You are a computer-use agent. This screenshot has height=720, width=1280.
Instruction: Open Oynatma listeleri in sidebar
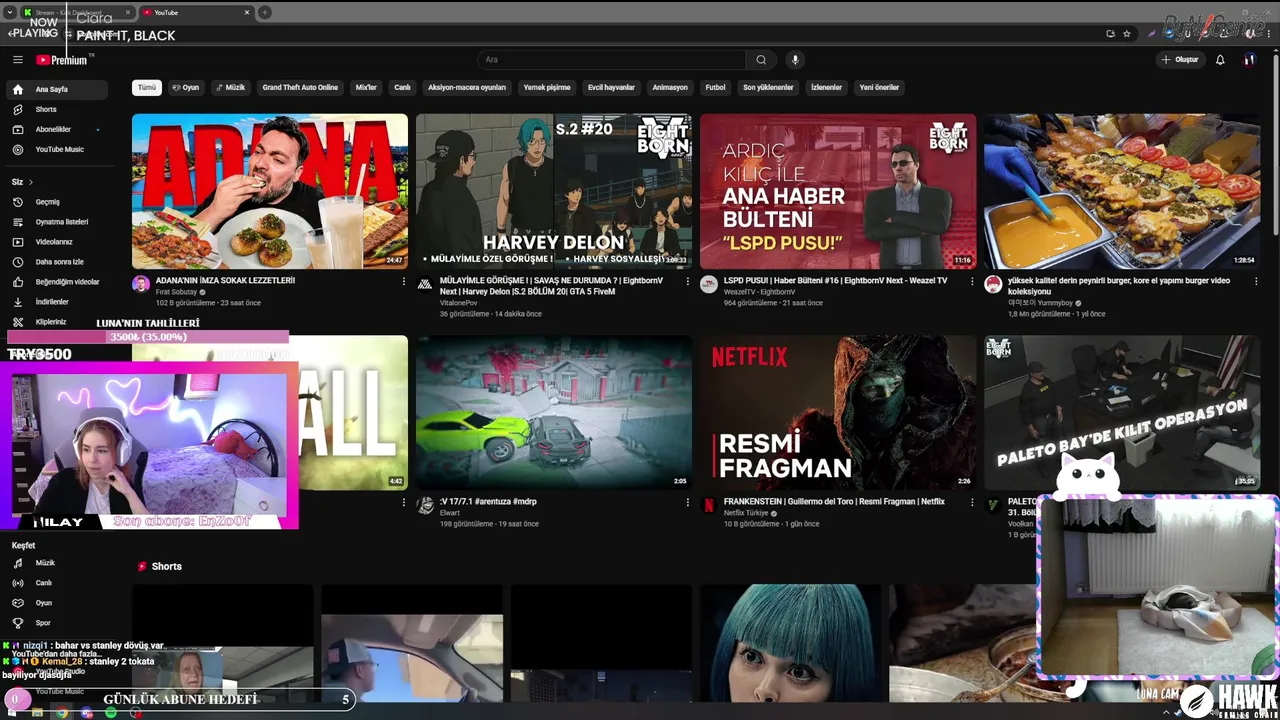(57, 222)
